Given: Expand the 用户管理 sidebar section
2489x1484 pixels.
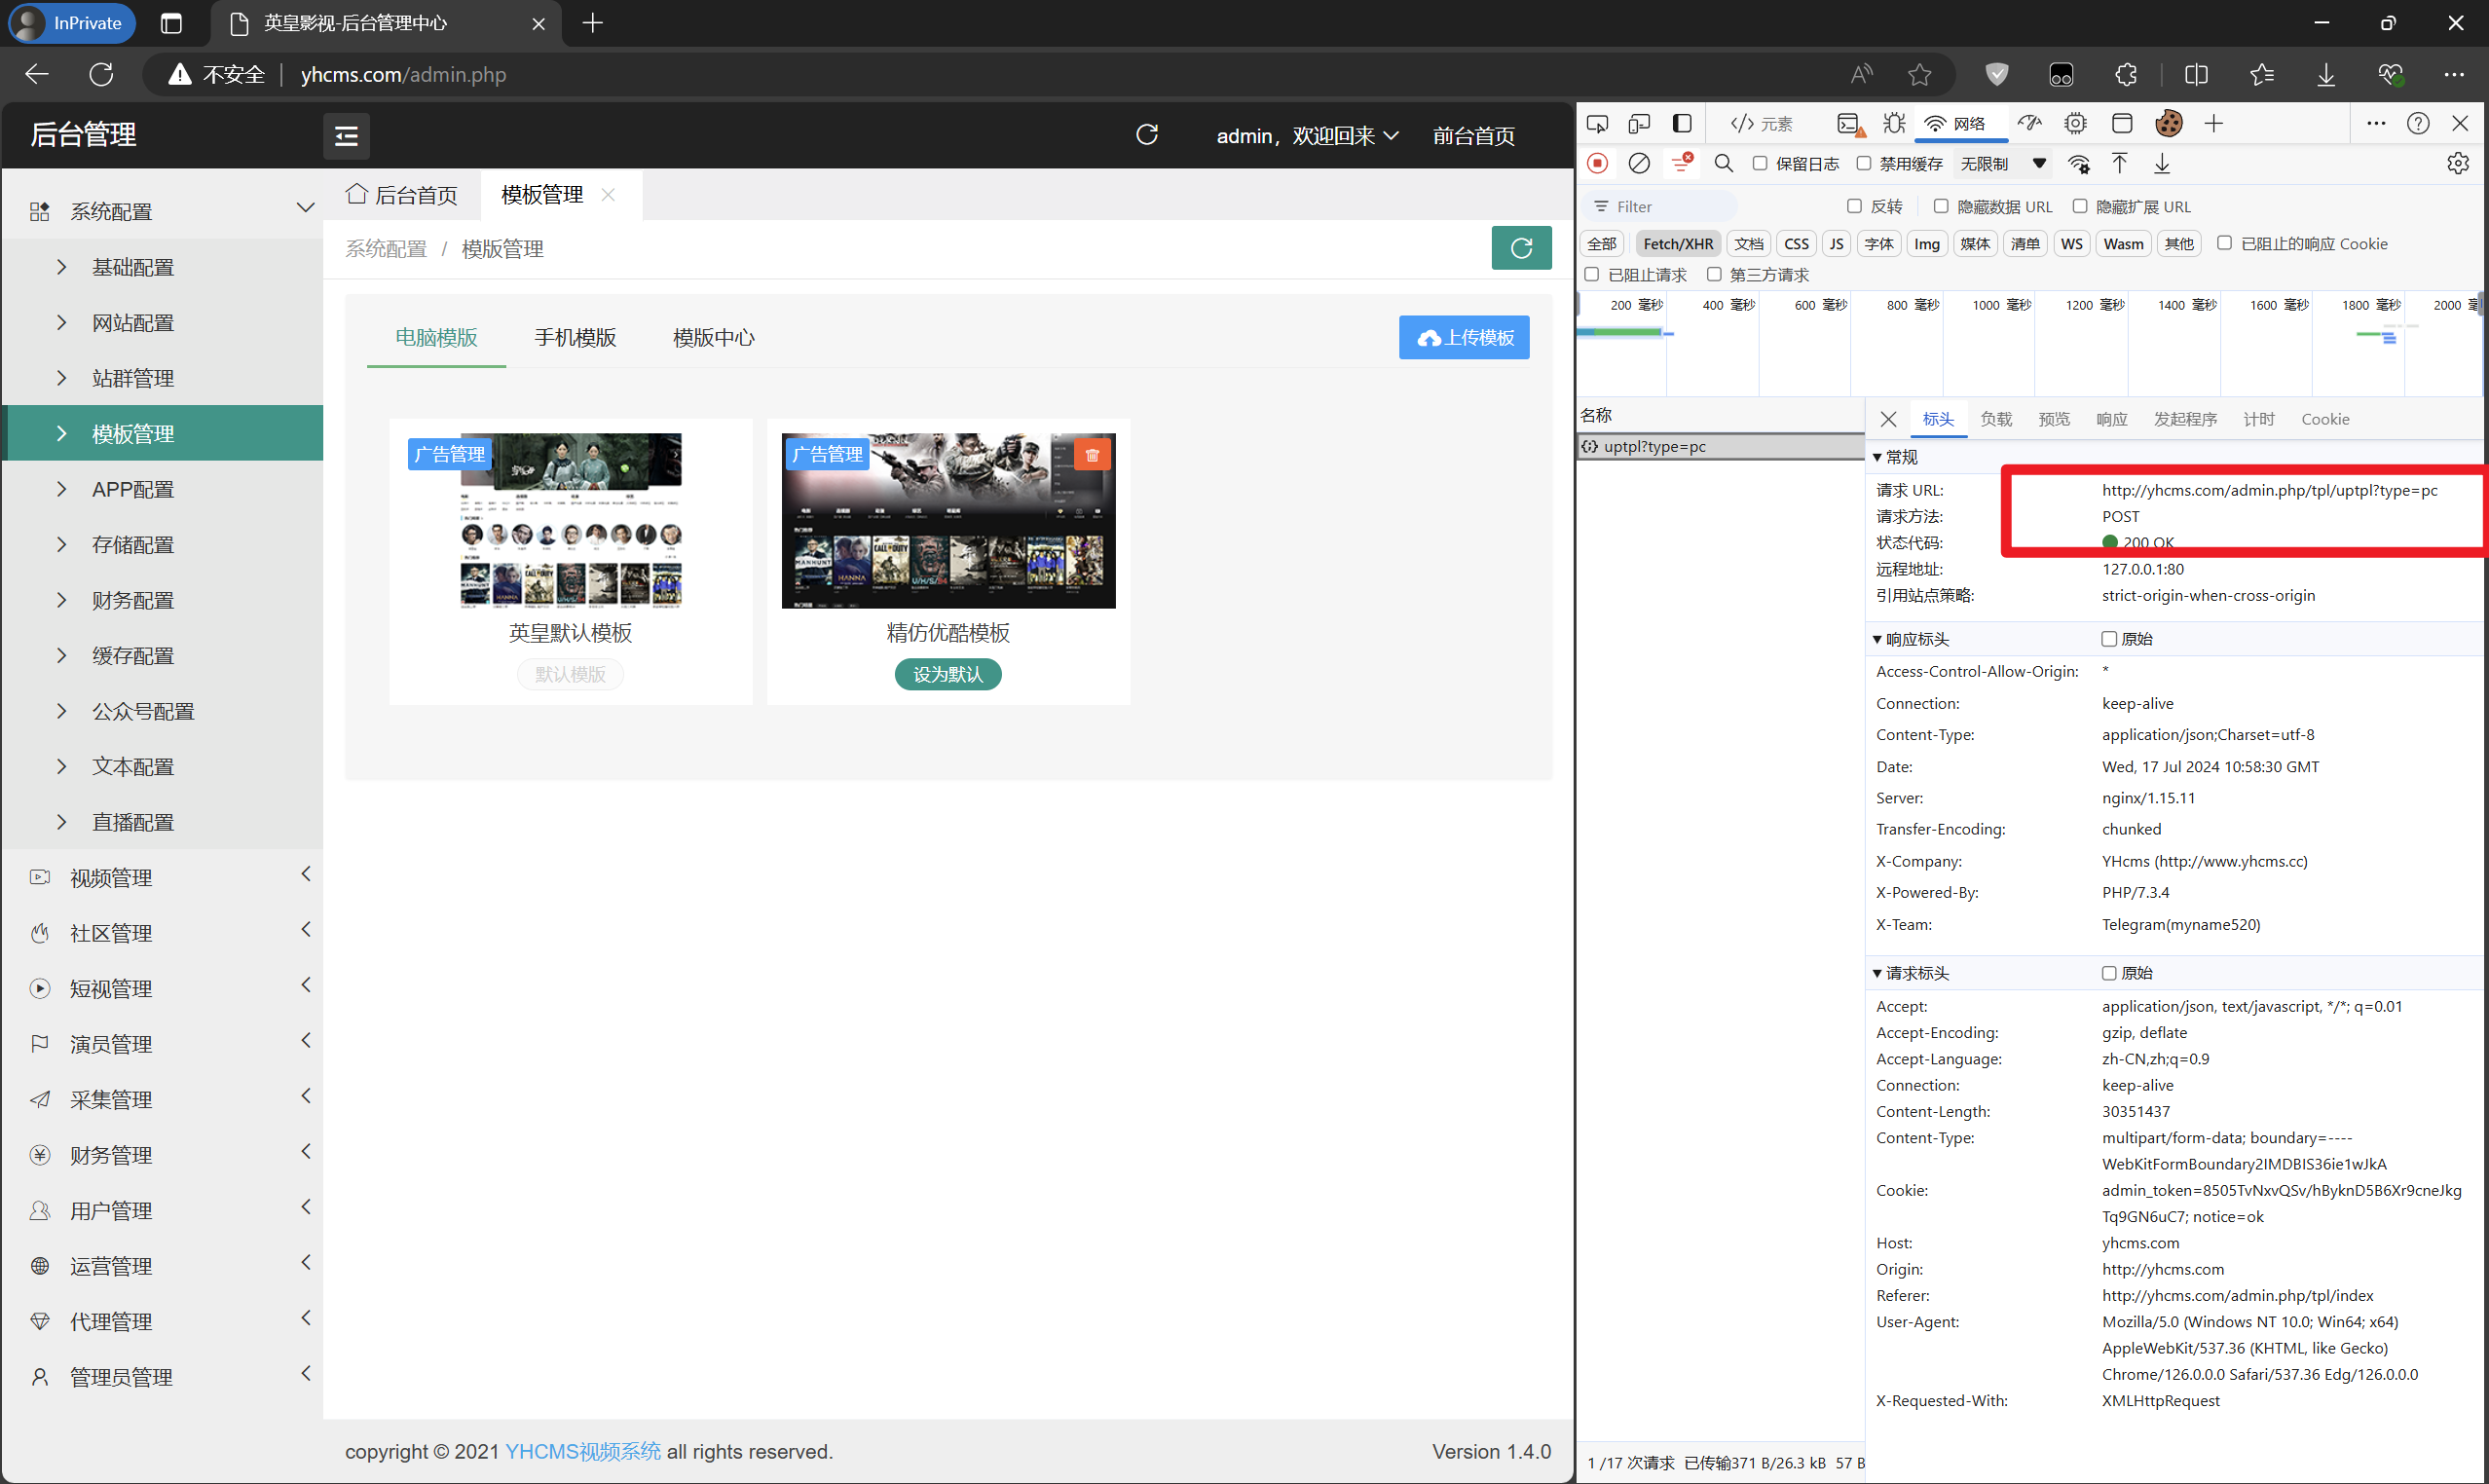Looking at the screenshot, I should (x=162, y=1210).
